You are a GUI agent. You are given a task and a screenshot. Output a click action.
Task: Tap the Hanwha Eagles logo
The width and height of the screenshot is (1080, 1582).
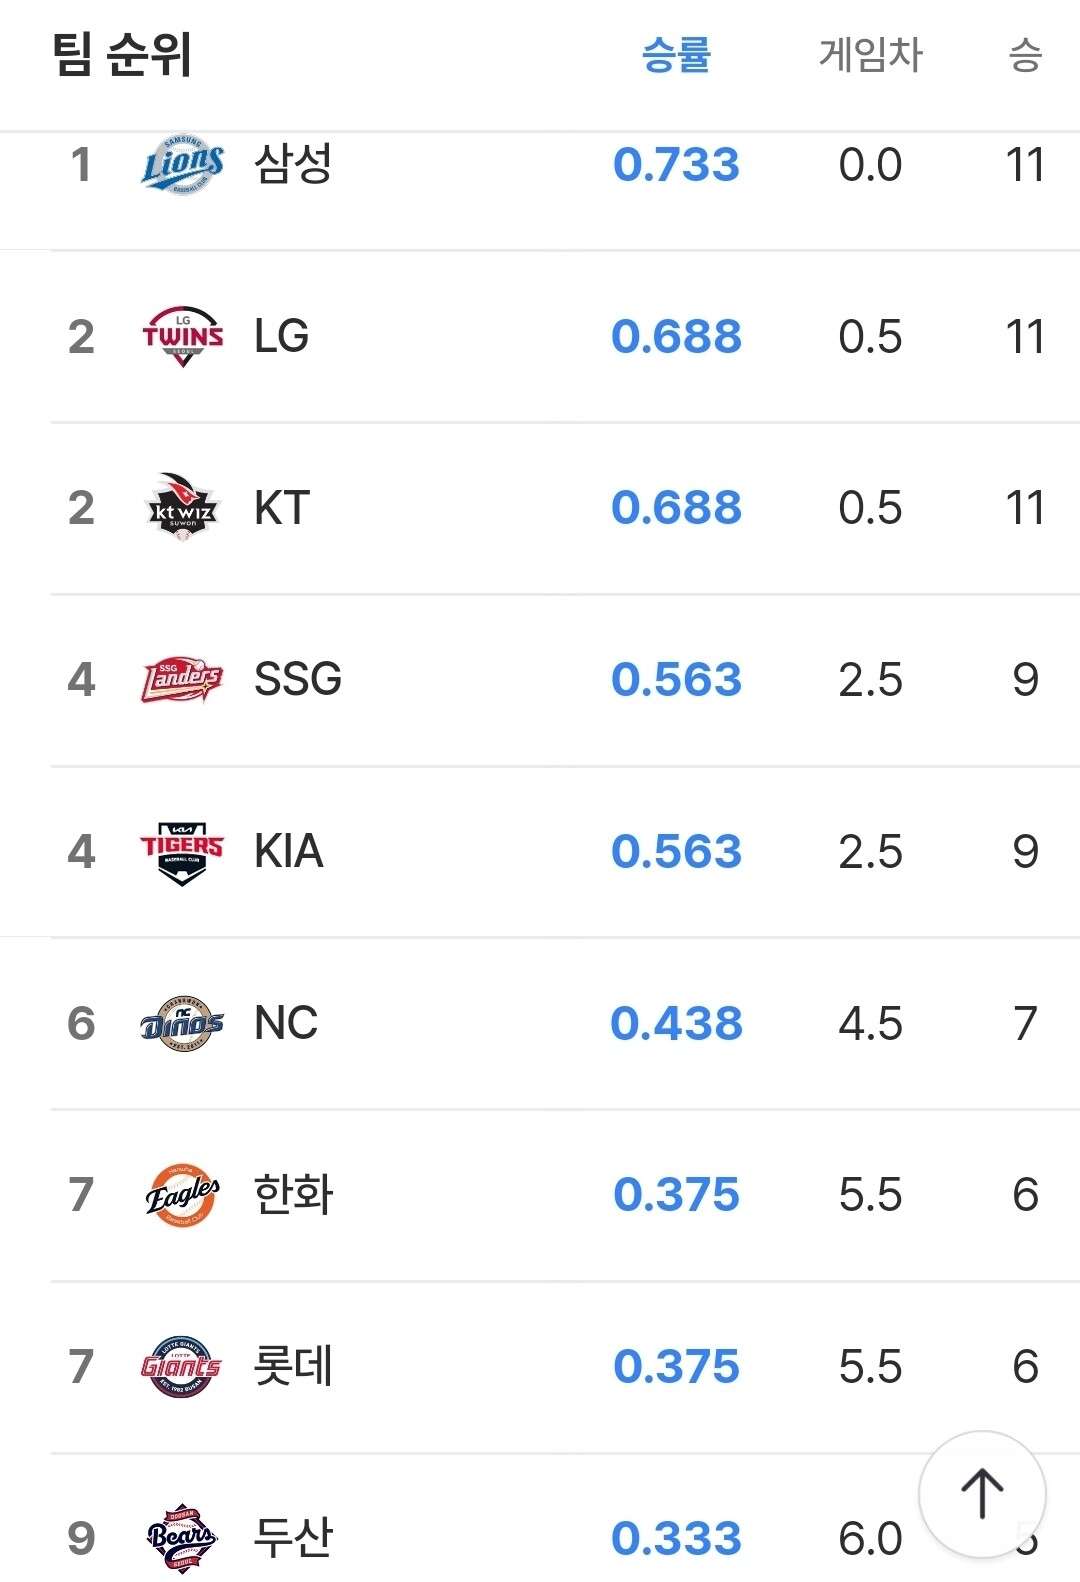click(x=182, y=1195)
